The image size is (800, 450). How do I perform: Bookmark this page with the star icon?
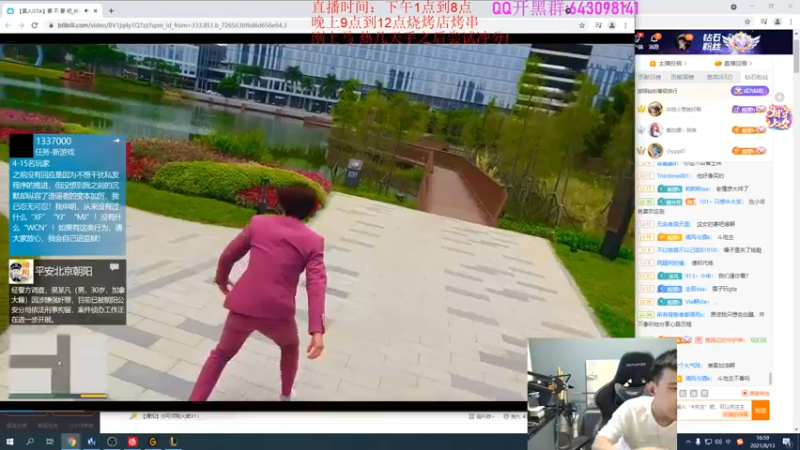[x=582, y=25]
